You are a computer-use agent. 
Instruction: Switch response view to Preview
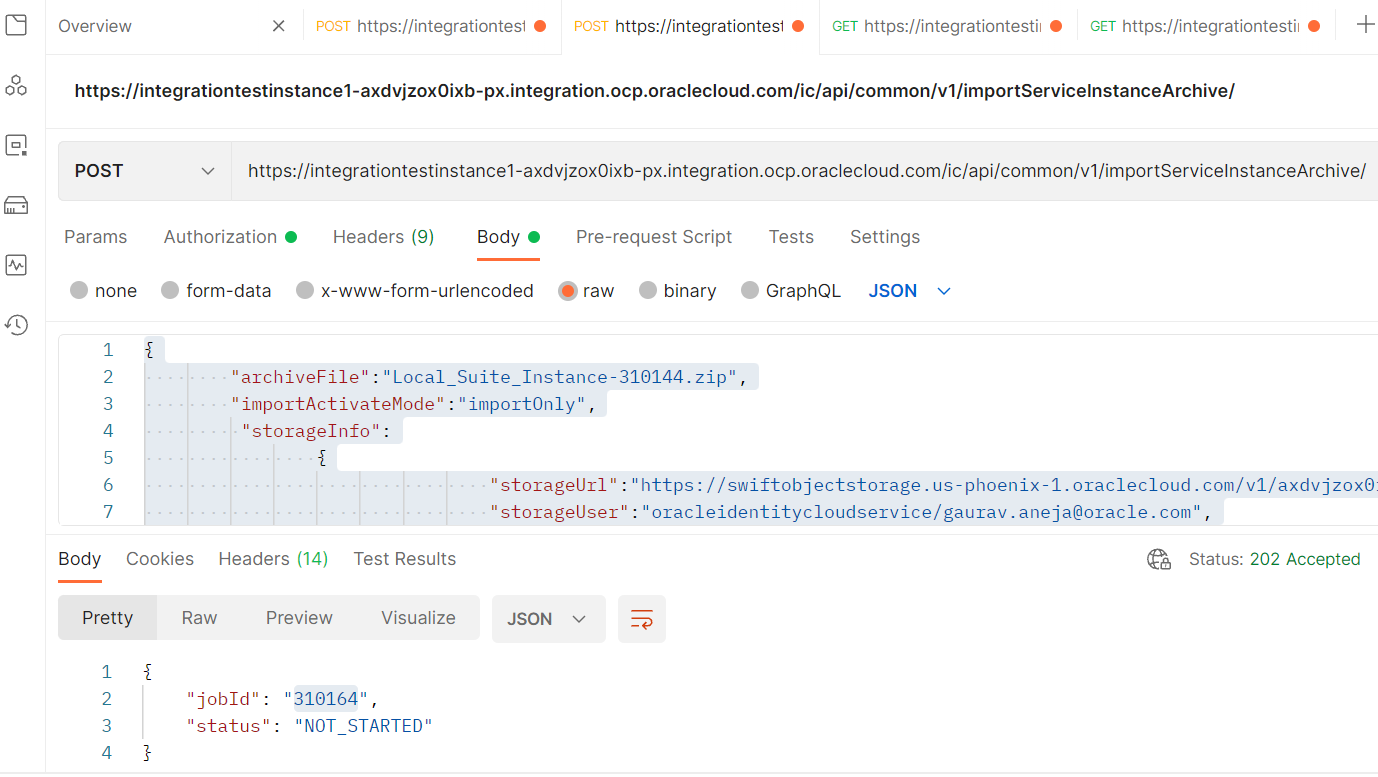pyautogui.click(x=299, y=618)
